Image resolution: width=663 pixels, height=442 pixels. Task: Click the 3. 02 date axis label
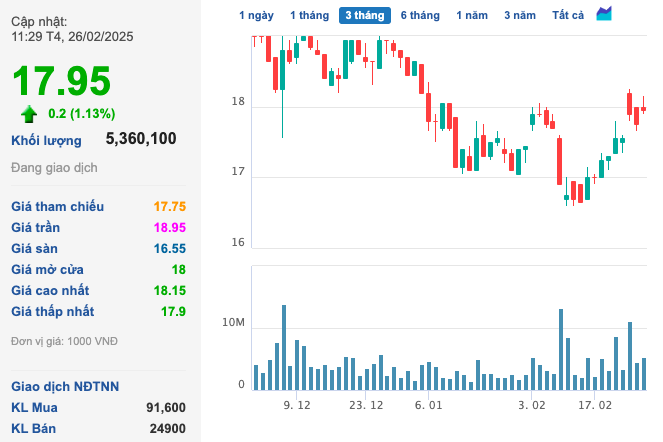[532, 405]
